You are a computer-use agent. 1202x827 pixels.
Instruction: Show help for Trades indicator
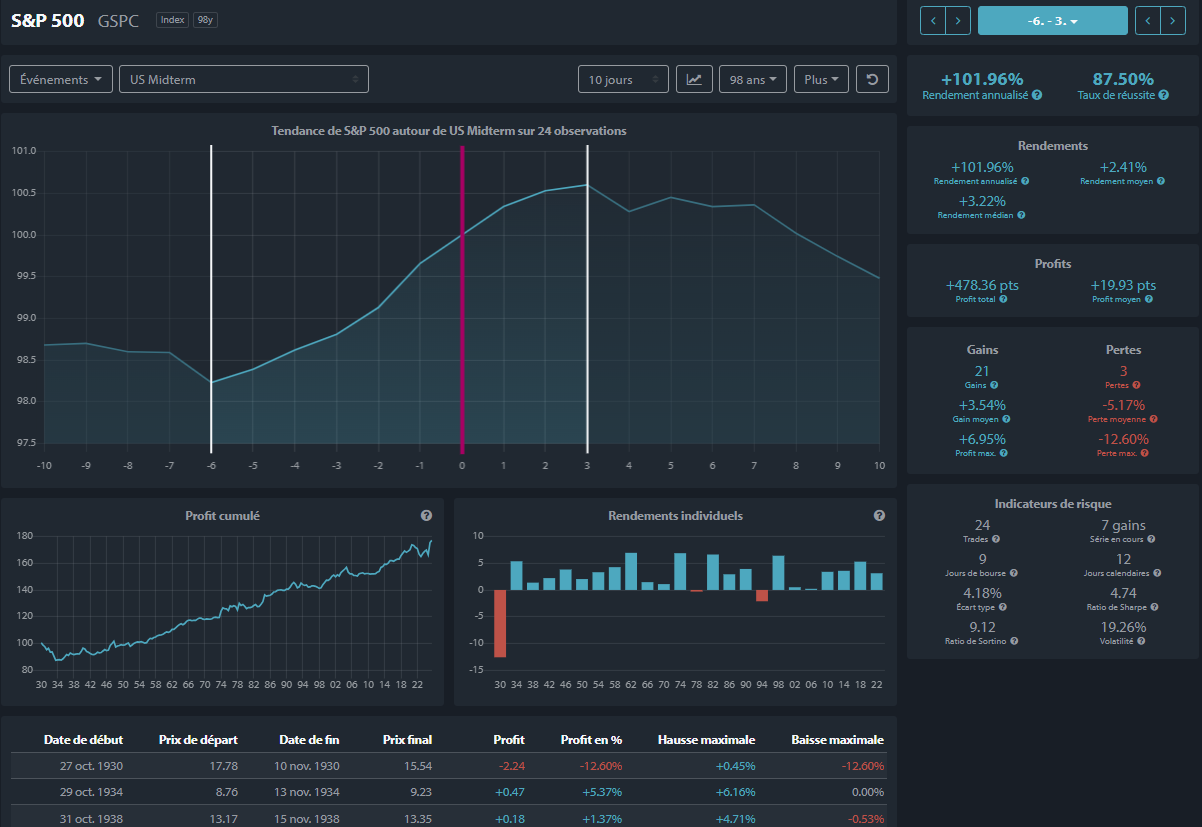point(995,539)
